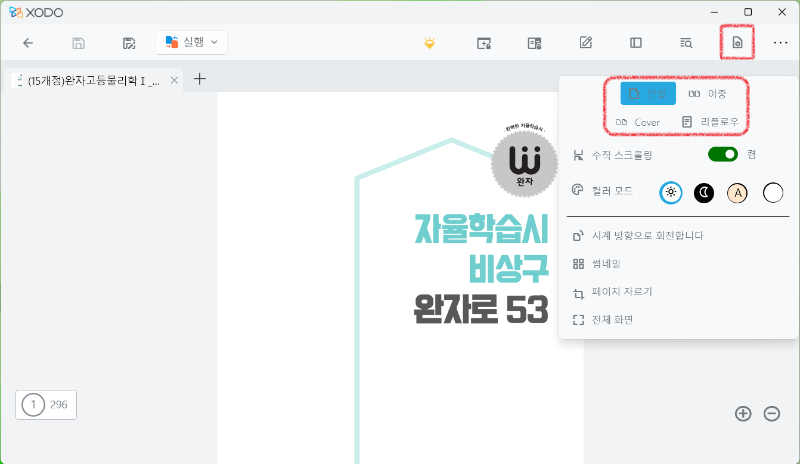Open the 실행 dropdown menu
Viewport: 800px width, 464px height.
[x=191, y=42]
